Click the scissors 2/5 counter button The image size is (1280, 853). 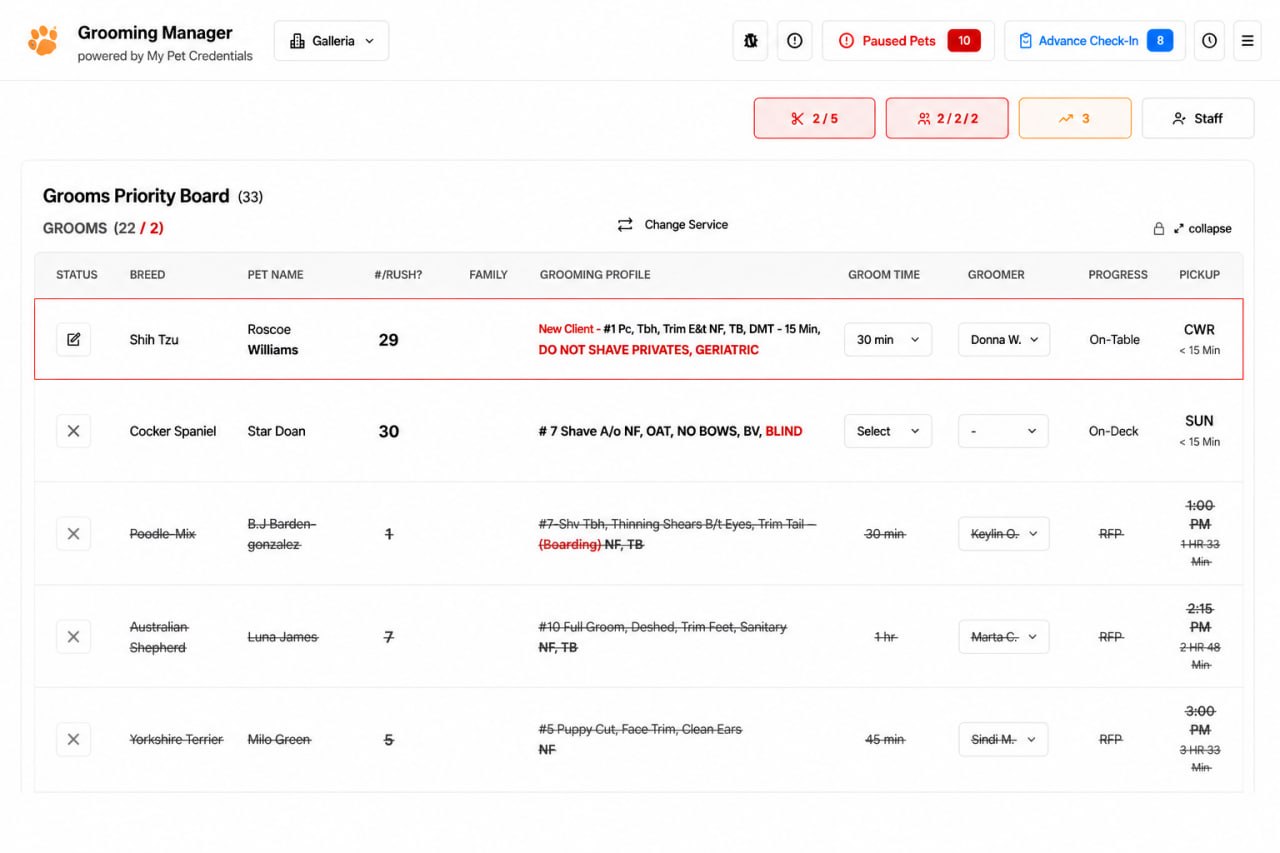814,118
